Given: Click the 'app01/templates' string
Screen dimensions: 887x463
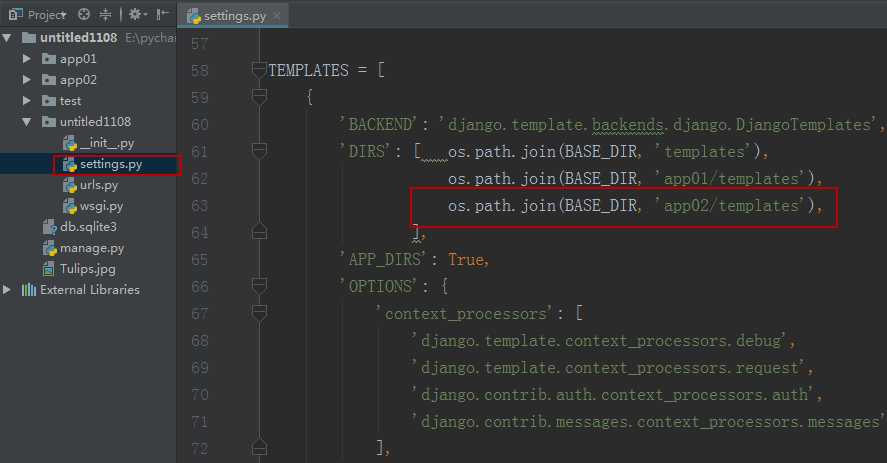Looking at the screenshot, I should click(730, 178).
